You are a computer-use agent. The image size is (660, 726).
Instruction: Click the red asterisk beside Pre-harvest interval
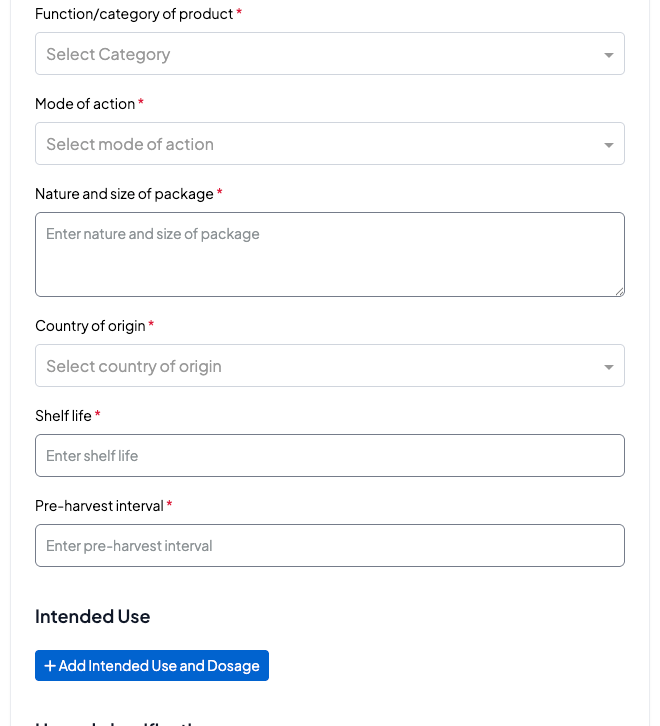169,505
